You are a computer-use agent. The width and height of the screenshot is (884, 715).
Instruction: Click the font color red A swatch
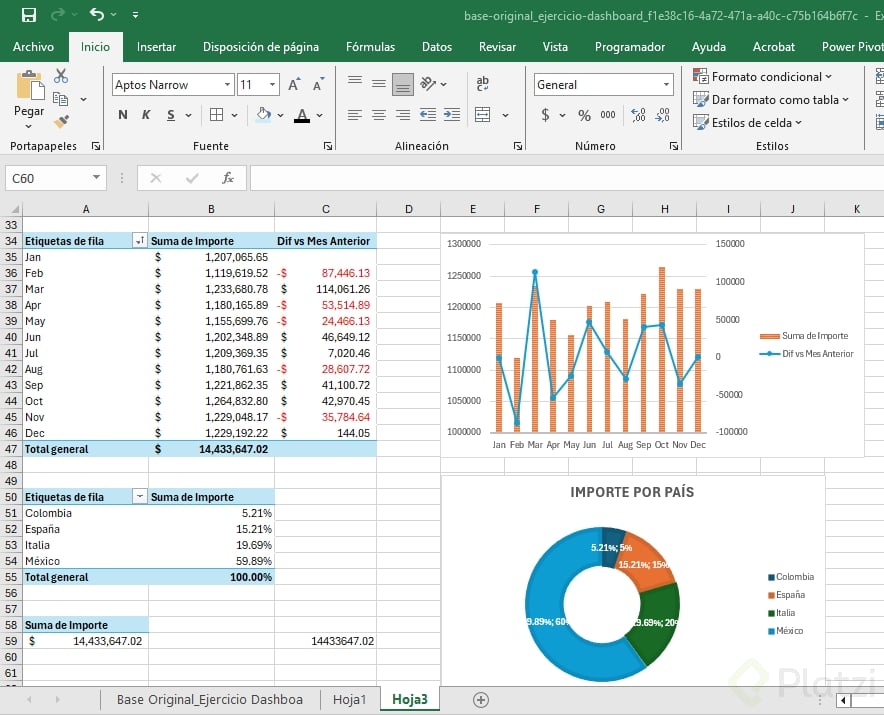[302, 115]
